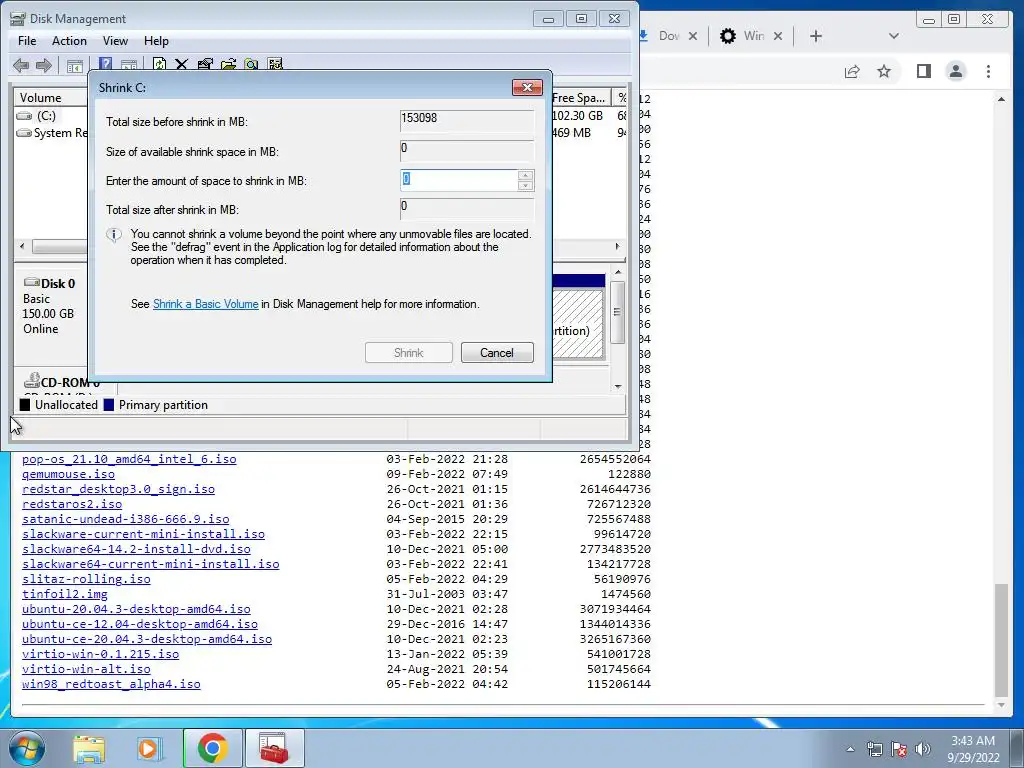
Task: Open ubuntu-20.04.3-desktop-amd64.iso link
Action: [136, 609]
